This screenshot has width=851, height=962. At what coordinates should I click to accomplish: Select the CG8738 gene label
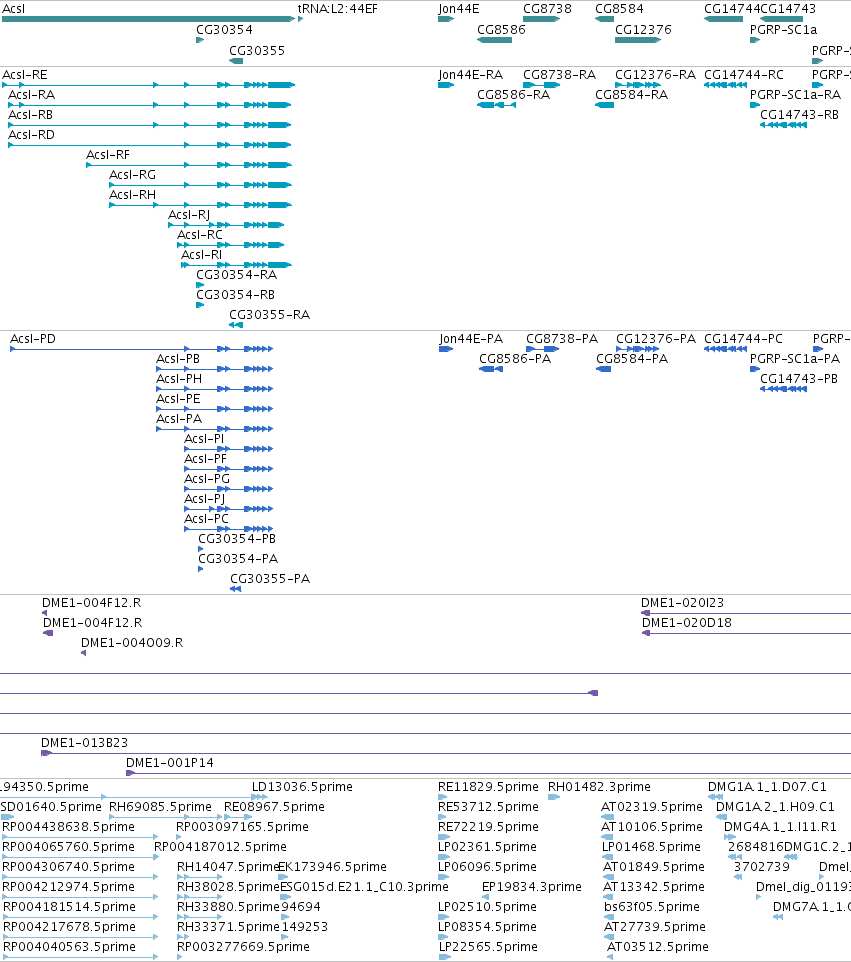tap(547, 9)
